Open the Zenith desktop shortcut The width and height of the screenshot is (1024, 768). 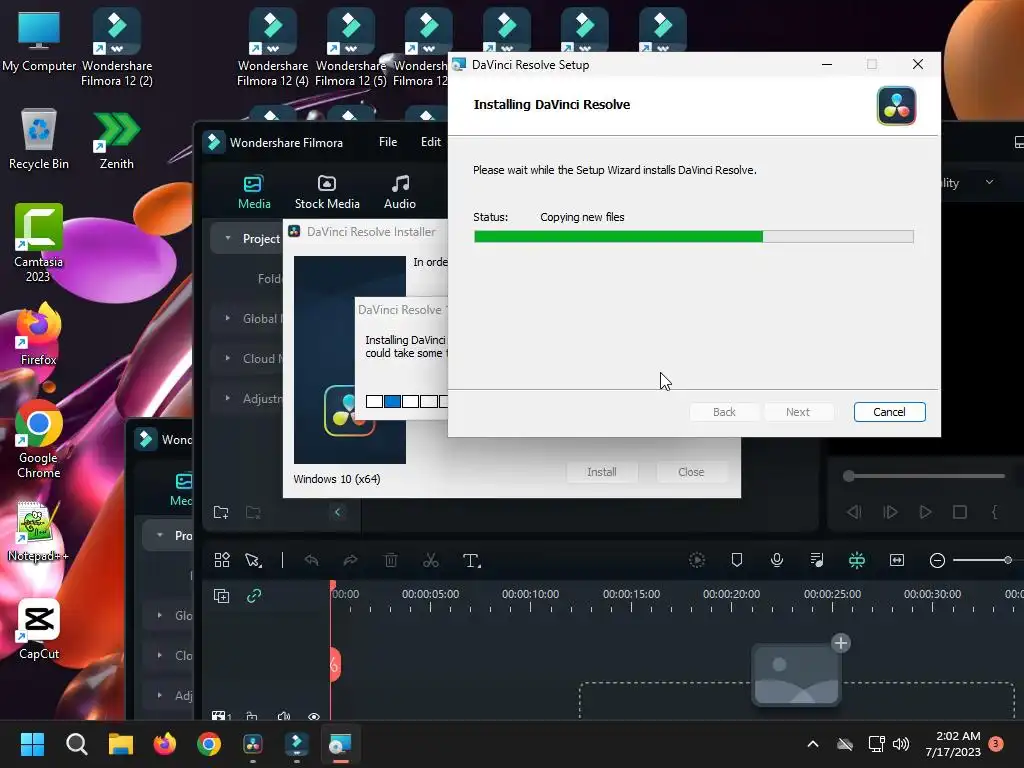click(116, 140)
